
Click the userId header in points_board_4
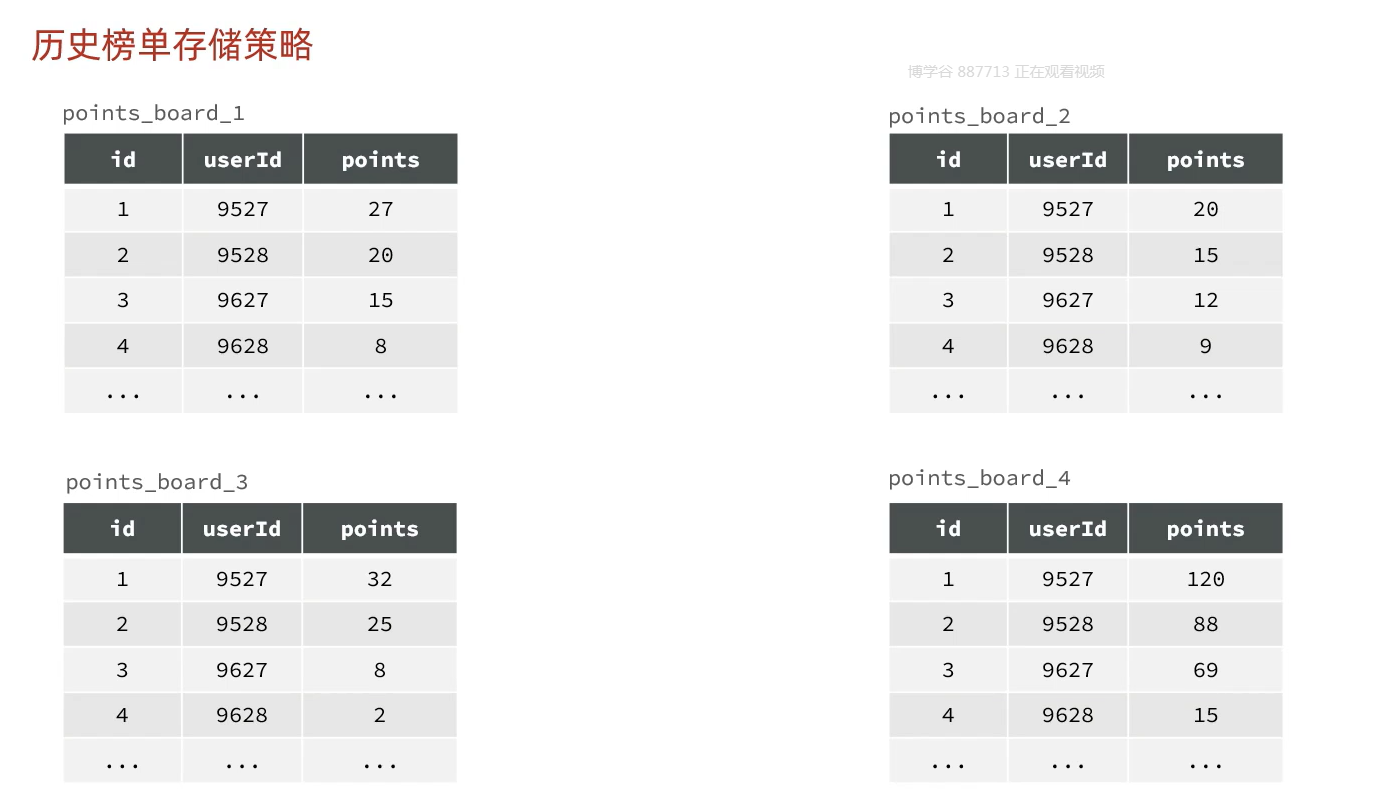[1067, 529]
